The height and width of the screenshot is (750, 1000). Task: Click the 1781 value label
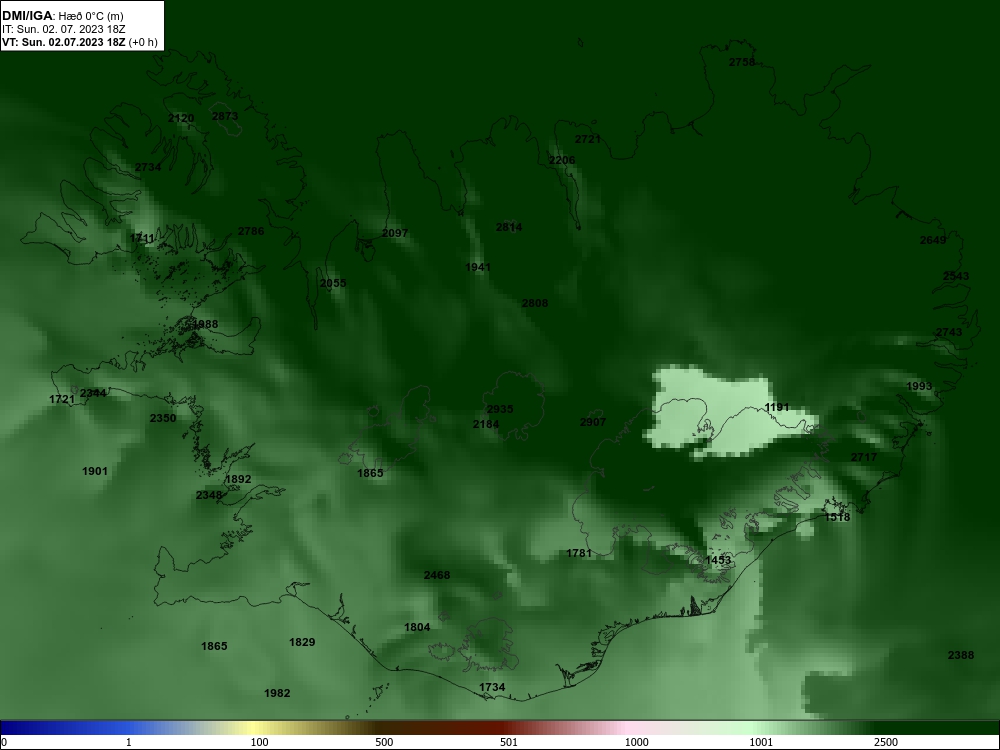[579, 553]
